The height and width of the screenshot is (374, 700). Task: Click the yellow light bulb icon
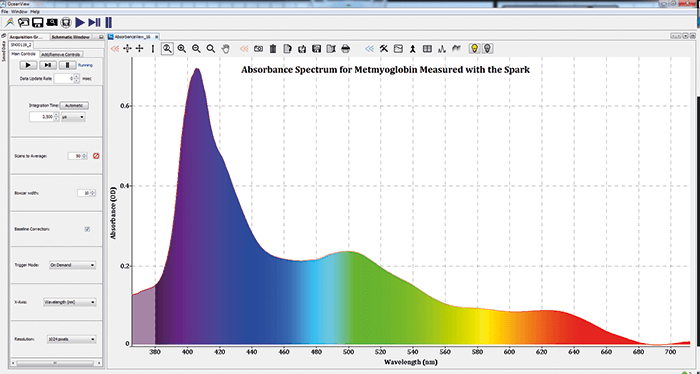pyautogui.click(x=474, y=48)
